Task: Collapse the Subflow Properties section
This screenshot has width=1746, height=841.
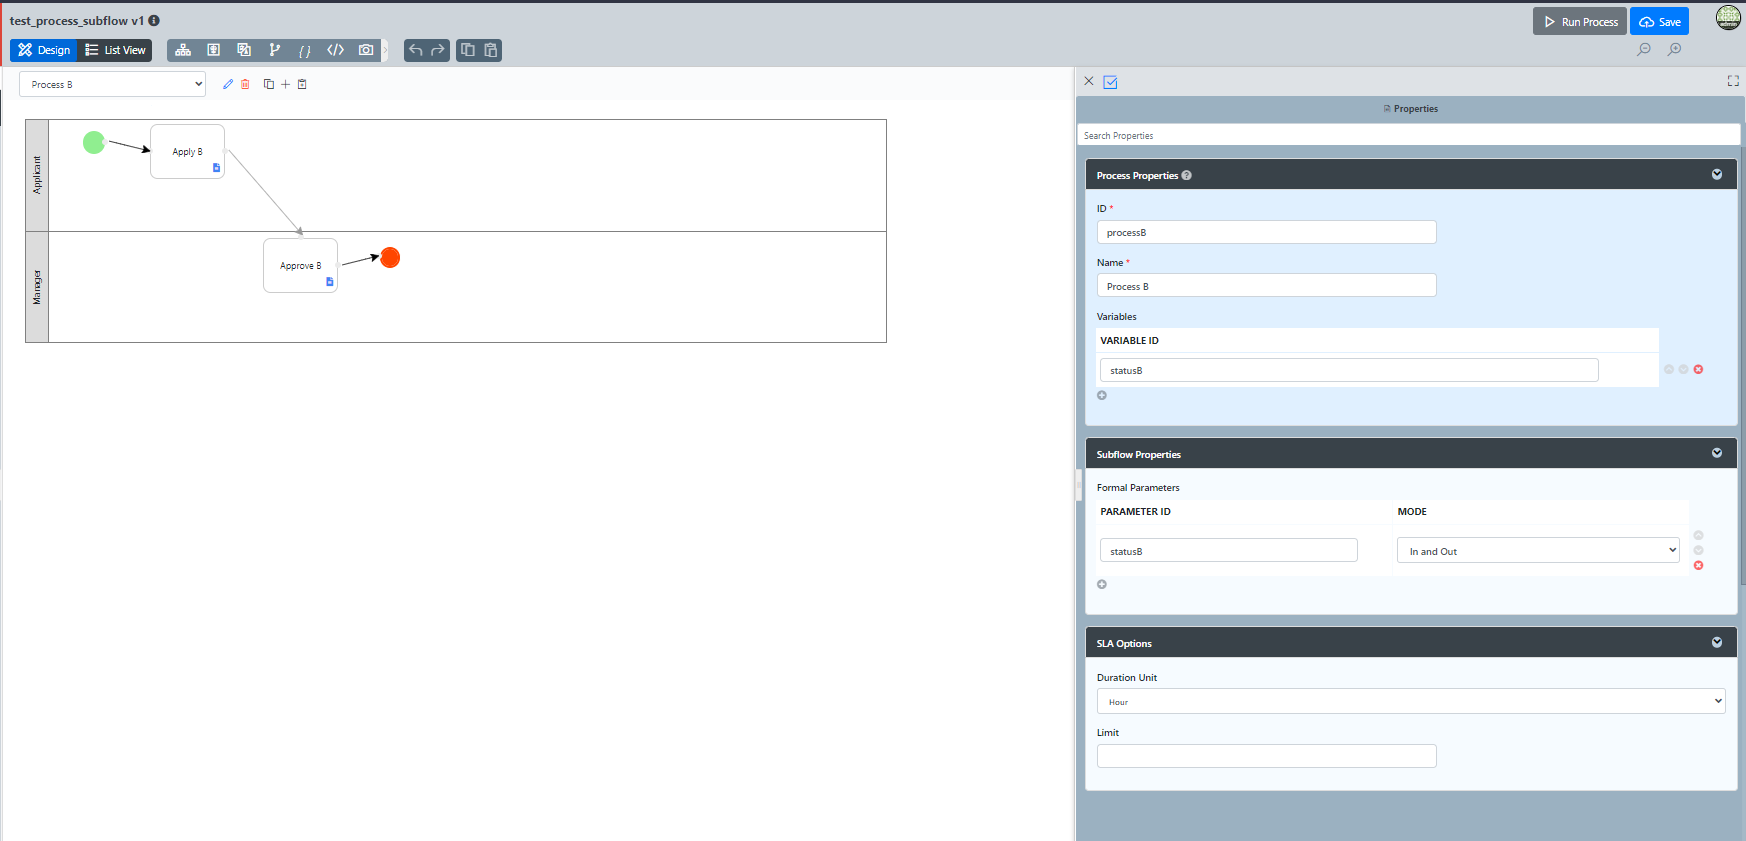Action: coord(1717,453)
